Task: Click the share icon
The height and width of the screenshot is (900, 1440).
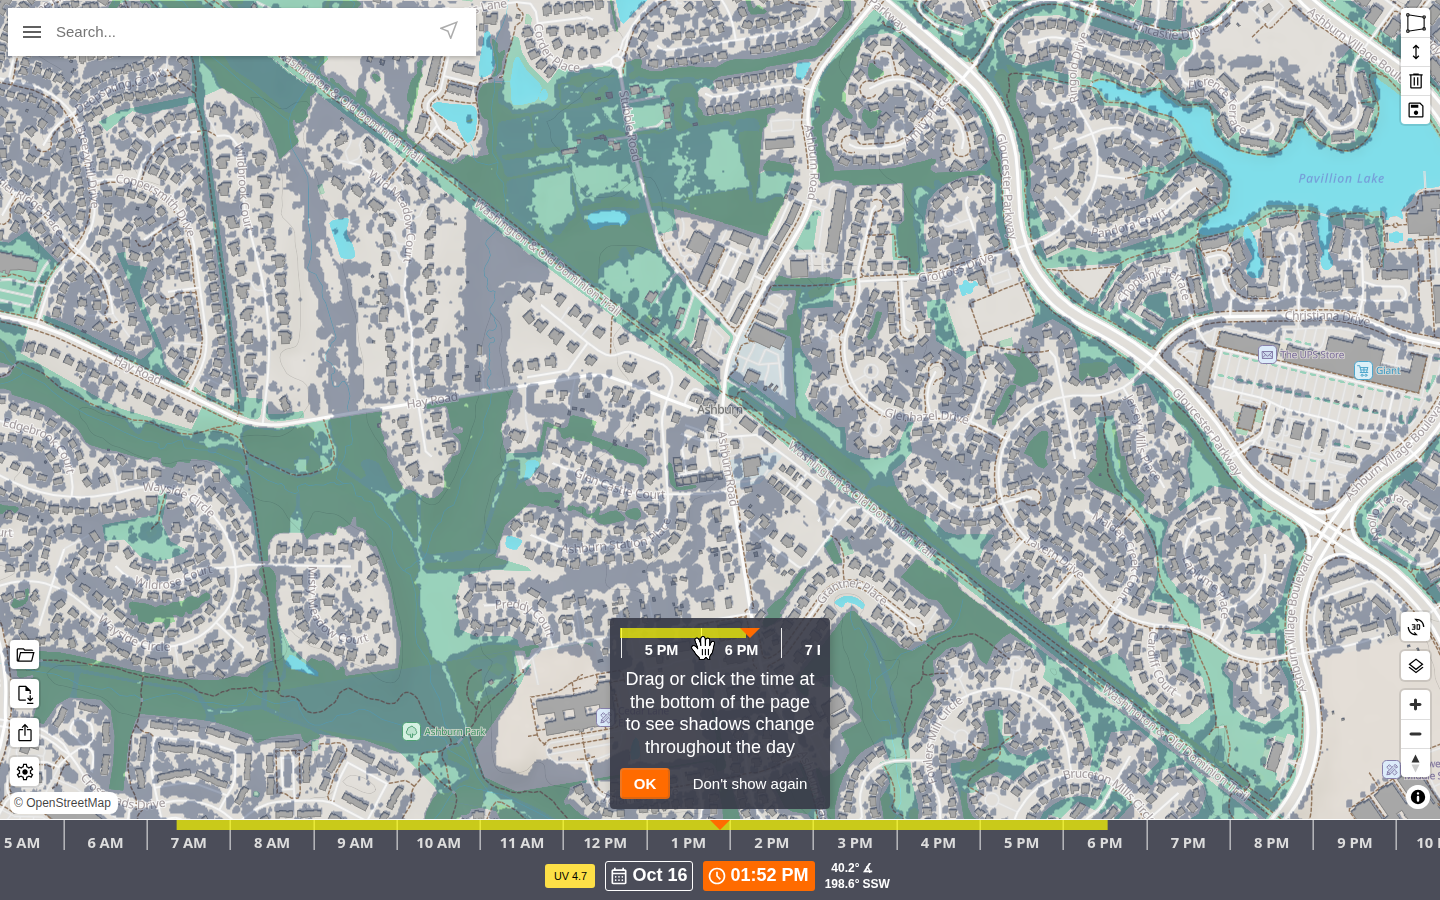Action: tap(25, 733)
